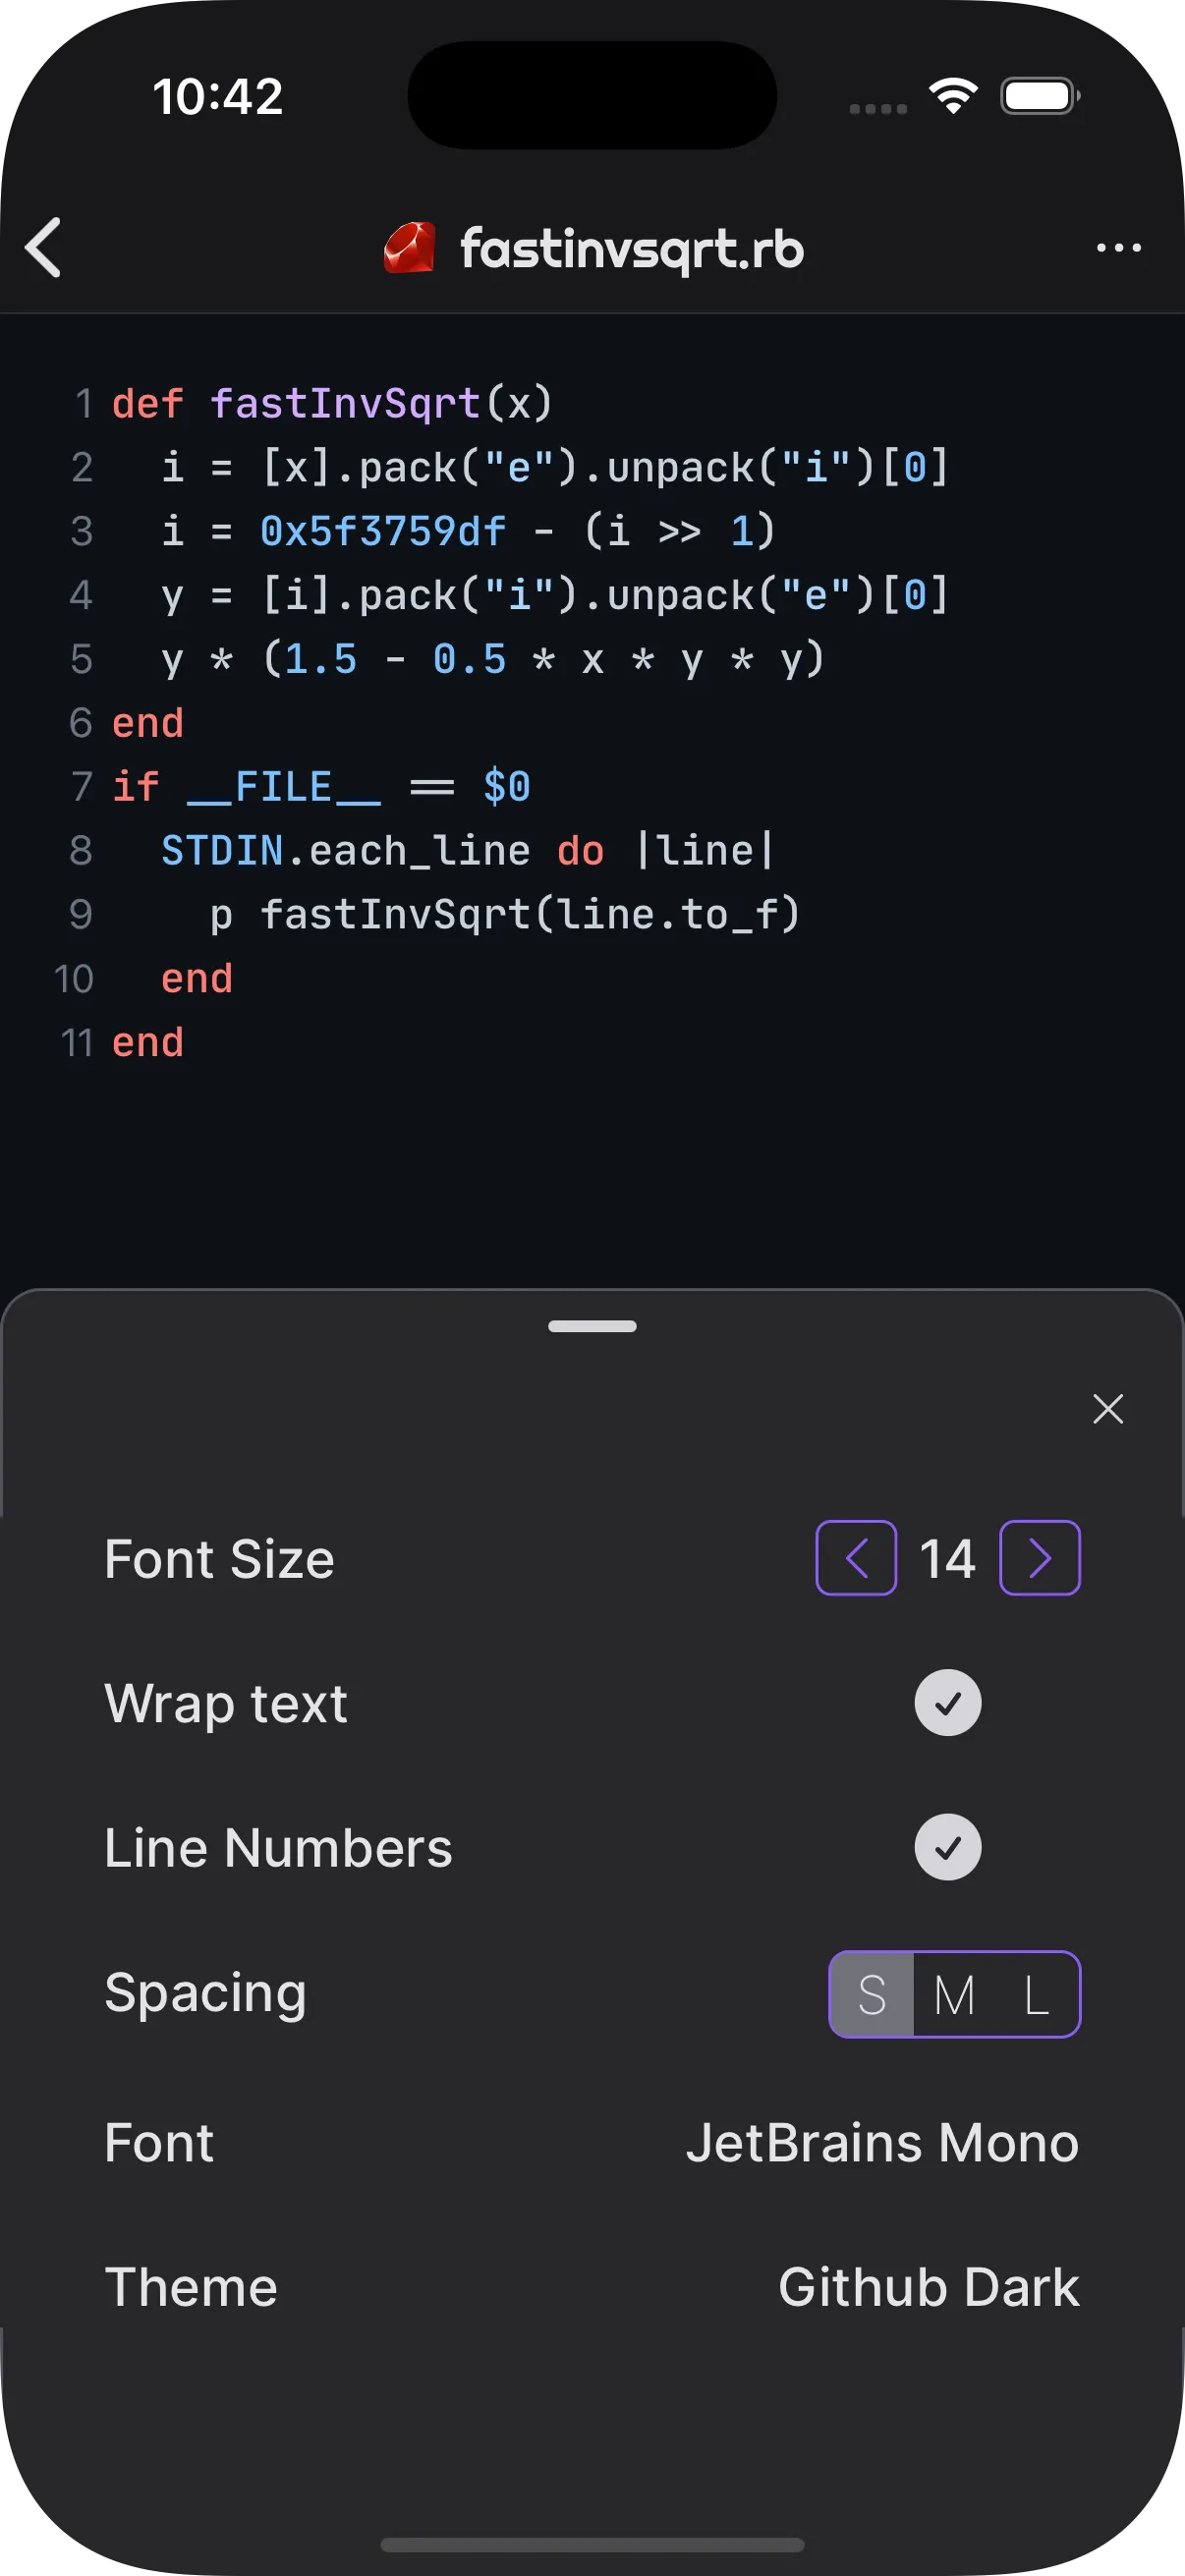Tap the end keyword on line 6
1185x2576 pixels.
click(148, 723)
